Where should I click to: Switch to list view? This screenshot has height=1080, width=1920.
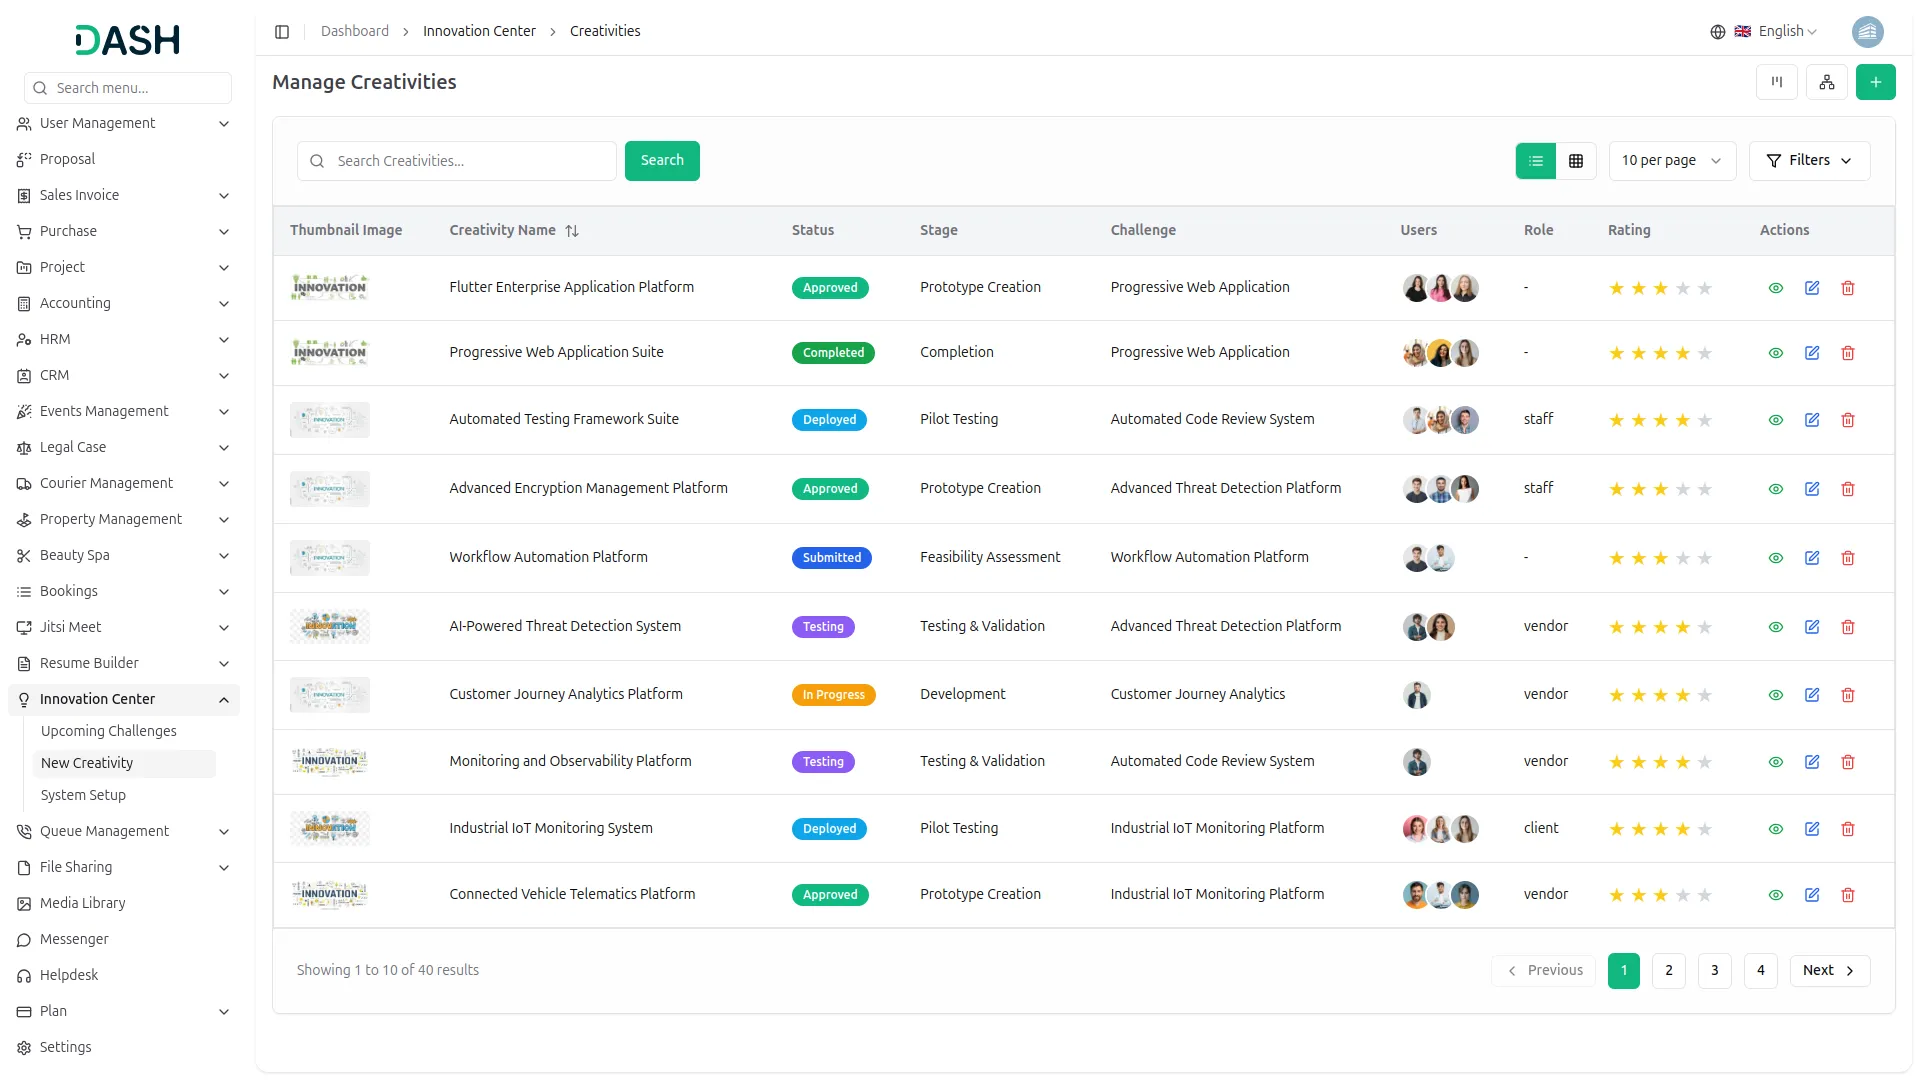coord(1536,161)
